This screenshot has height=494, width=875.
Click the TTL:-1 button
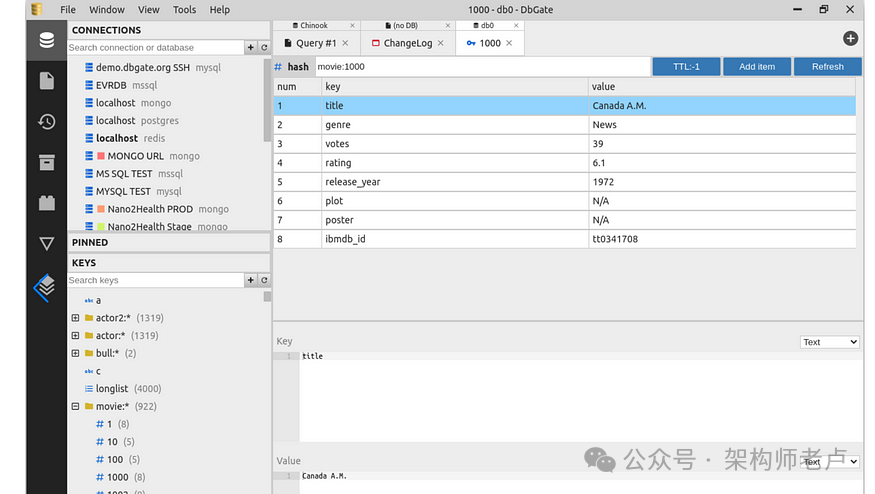(x=685, y=67)
